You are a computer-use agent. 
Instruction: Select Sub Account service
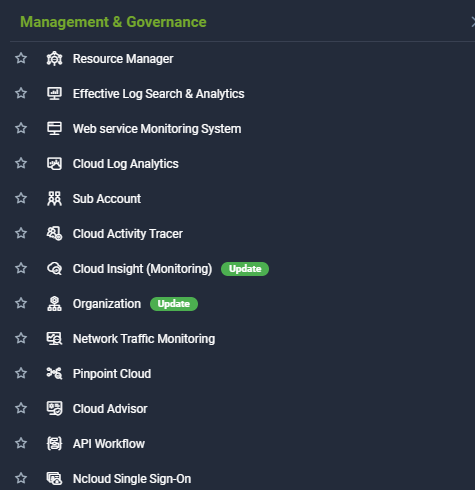pyautogui.click(x=107, y=199)
